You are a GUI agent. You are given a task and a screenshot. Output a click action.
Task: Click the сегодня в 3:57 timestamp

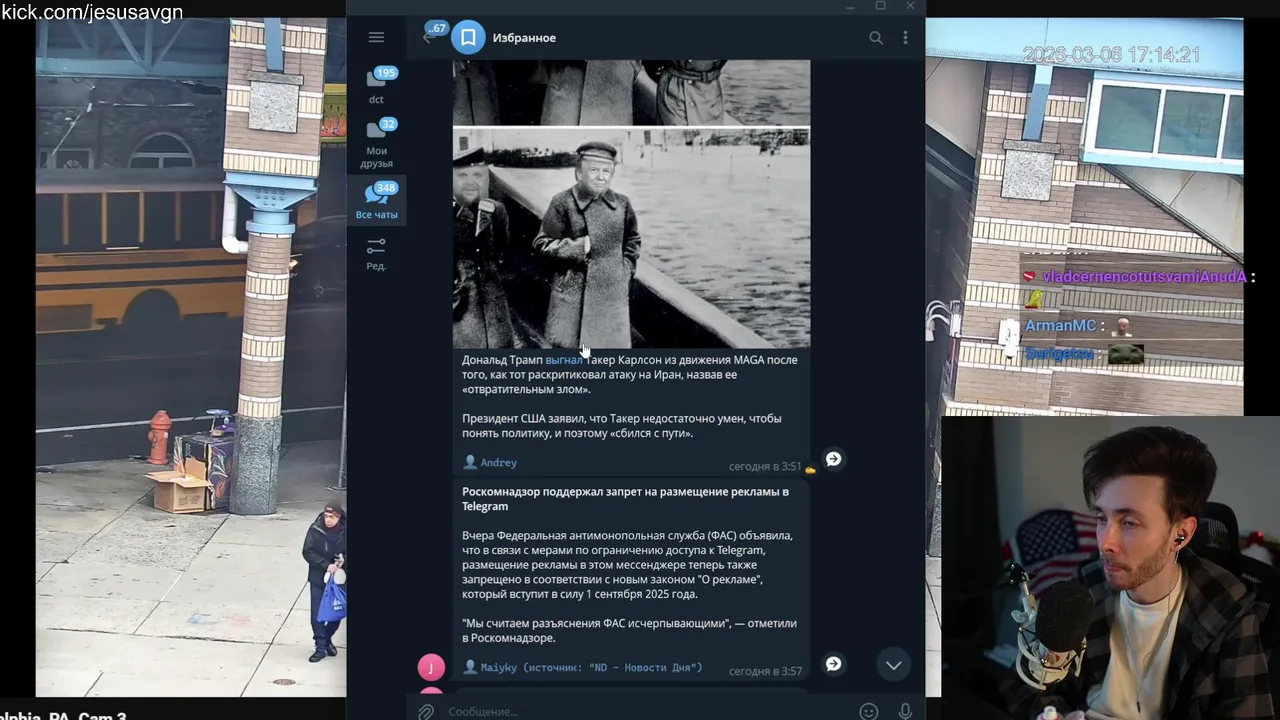click(x=765, y=671)
